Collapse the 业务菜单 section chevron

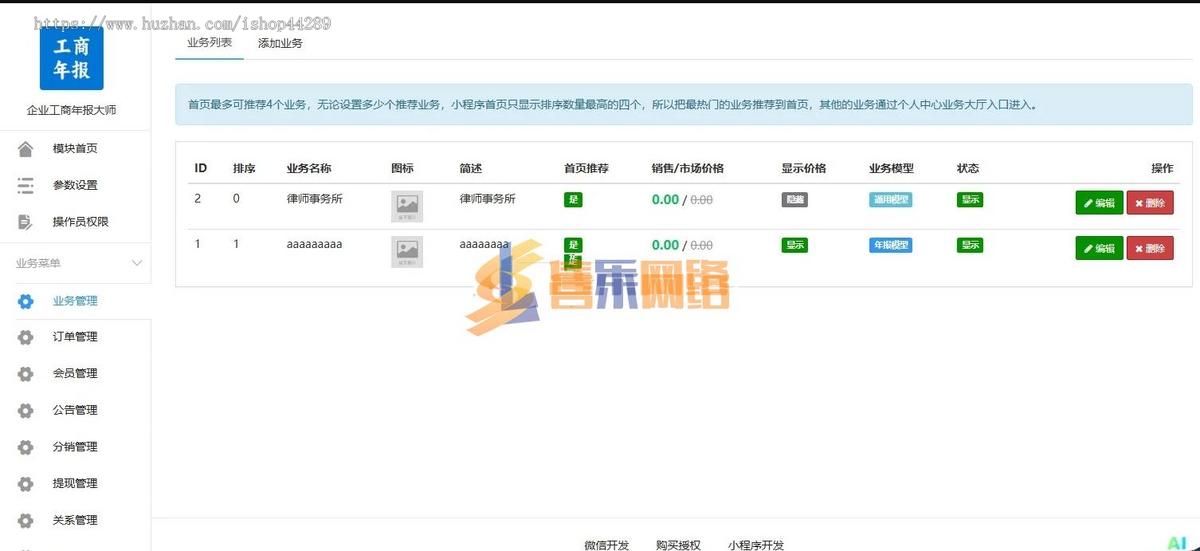pos(138,263)
